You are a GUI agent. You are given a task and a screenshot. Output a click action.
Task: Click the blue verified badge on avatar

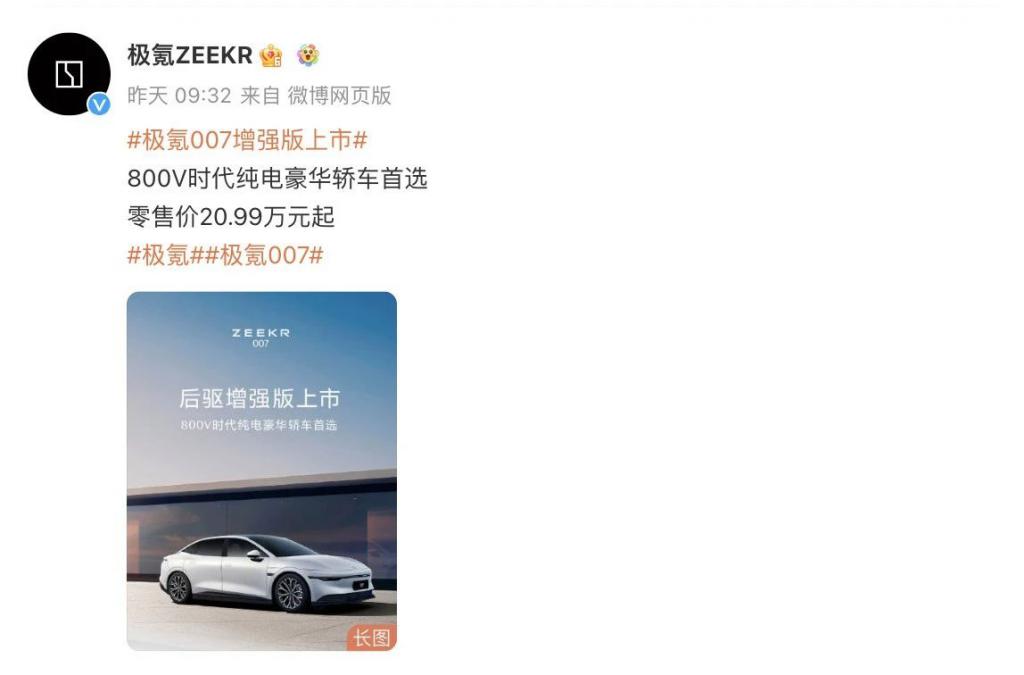99,104
